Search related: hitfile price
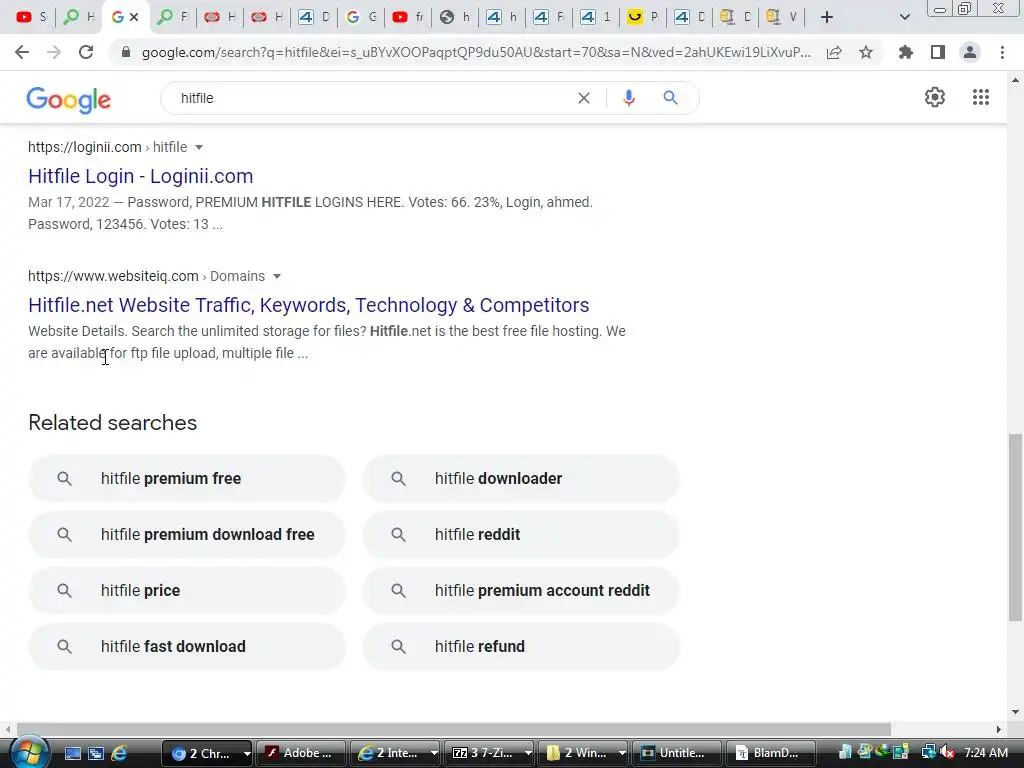 (187, 591)
